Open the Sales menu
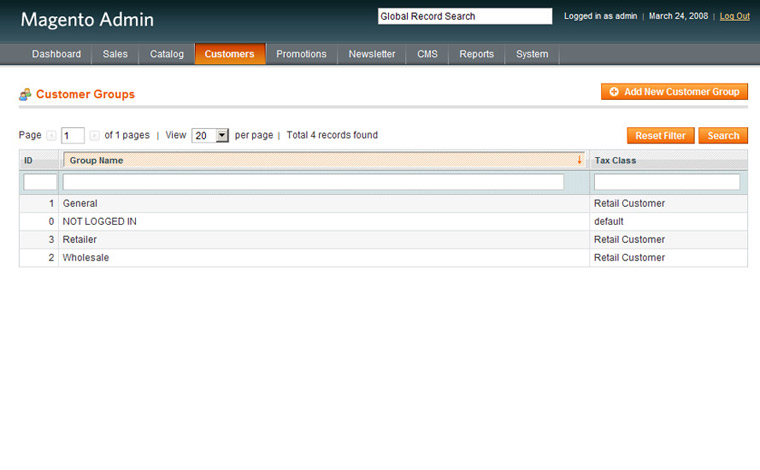This screenshot has height=470, width=760. click(115, 54)
